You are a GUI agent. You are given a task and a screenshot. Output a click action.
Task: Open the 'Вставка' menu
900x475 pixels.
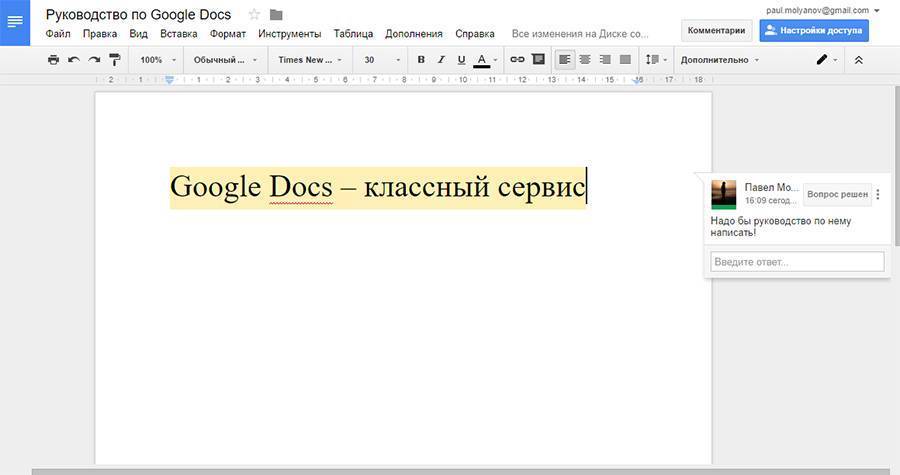click(179, 34)
